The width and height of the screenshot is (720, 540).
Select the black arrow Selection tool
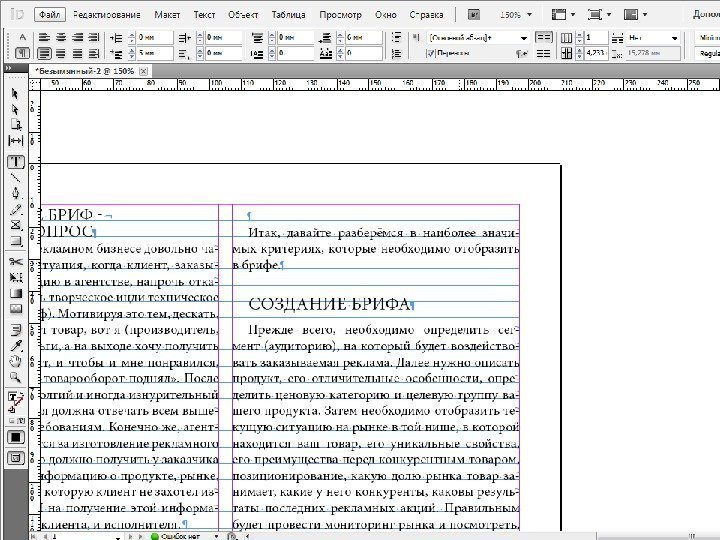click(x=16, y=93)
